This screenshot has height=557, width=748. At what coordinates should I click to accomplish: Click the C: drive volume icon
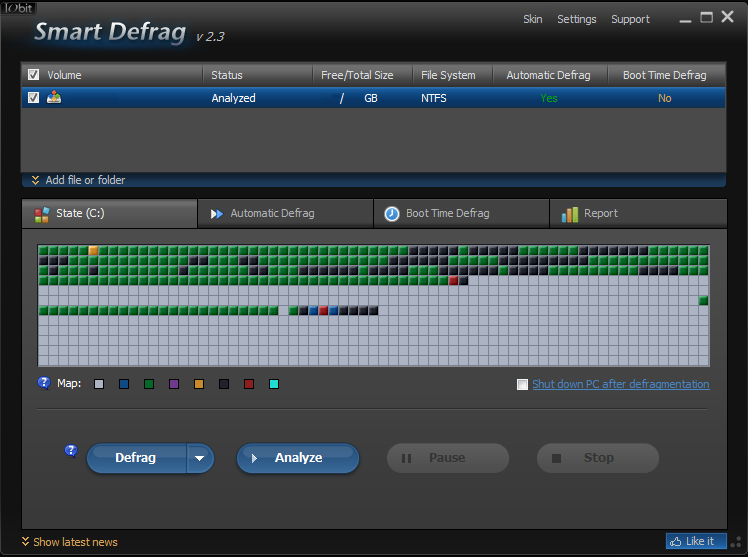coord(54,97)
